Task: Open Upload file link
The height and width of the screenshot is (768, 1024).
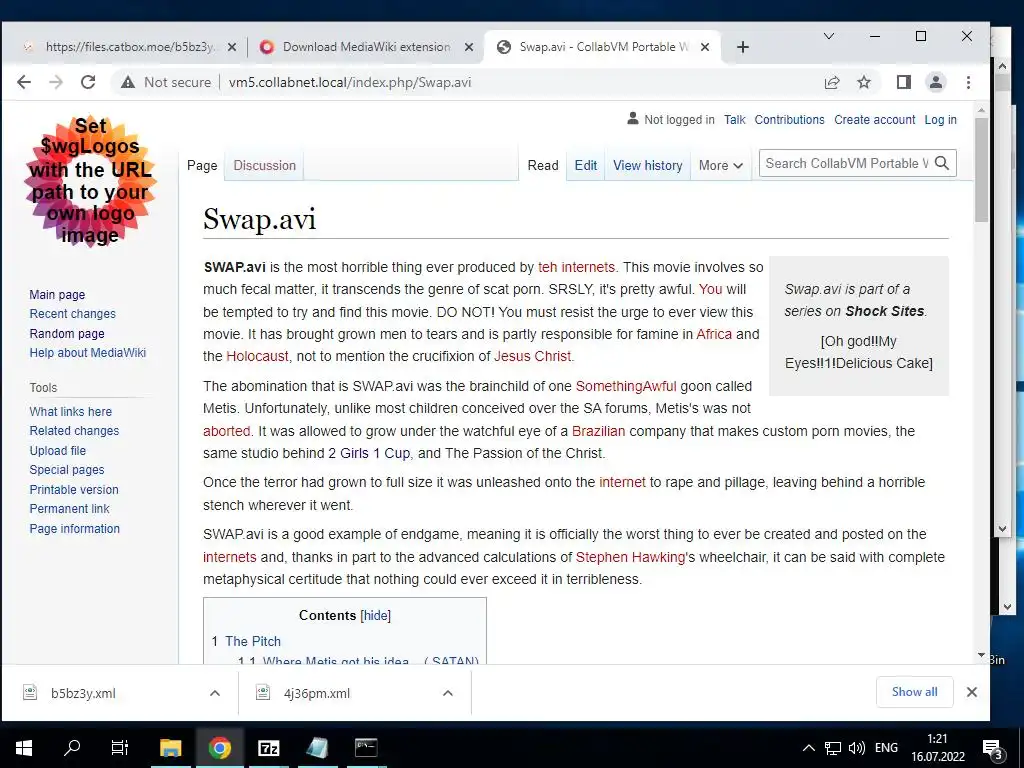Action: click(57, 451)
